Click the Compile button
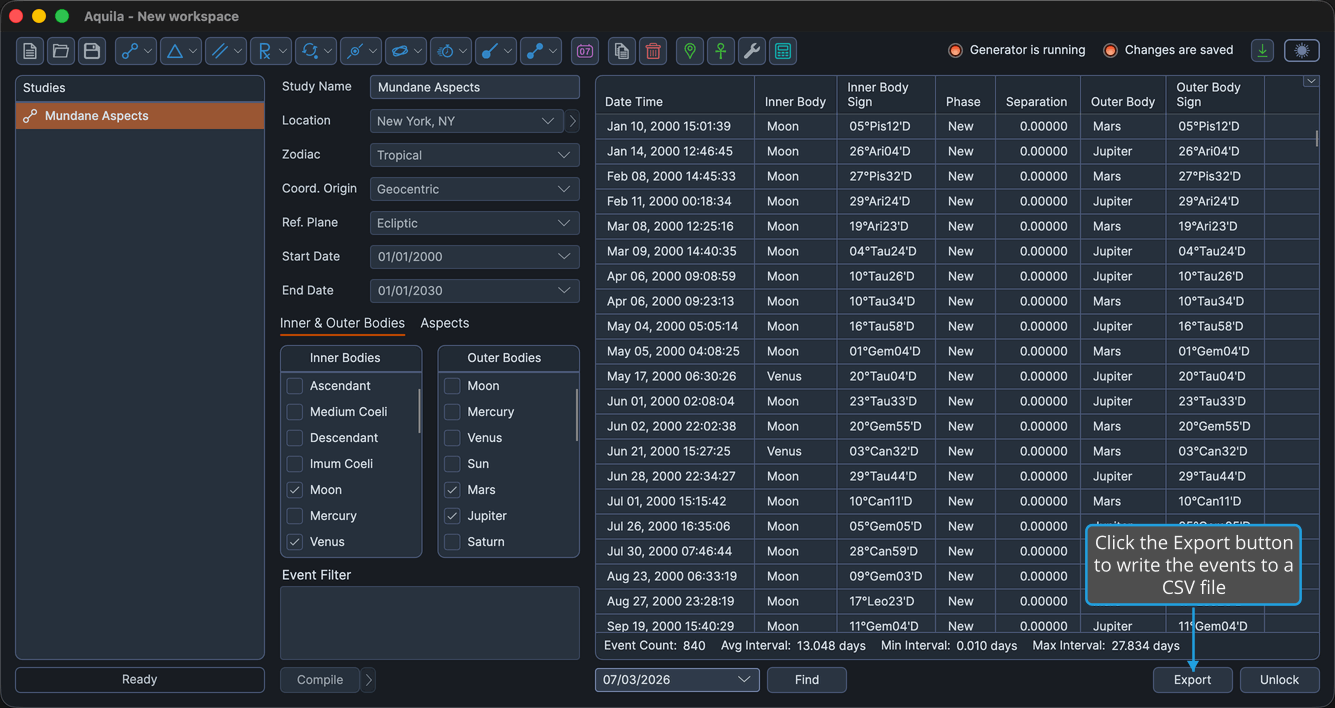The height and width of the screenshot is (708, 1335). point(320,680)
